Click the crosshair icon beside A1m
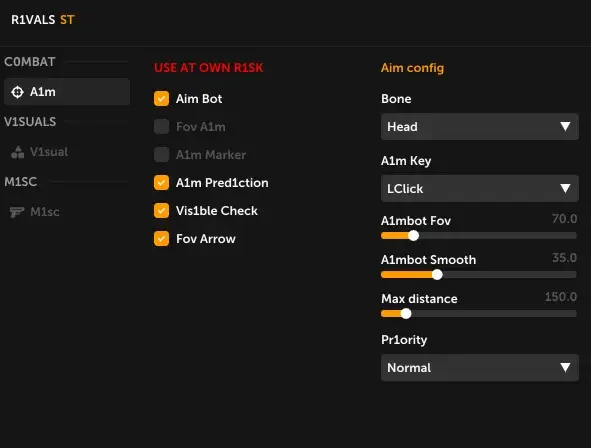 [x=17, y=92]
